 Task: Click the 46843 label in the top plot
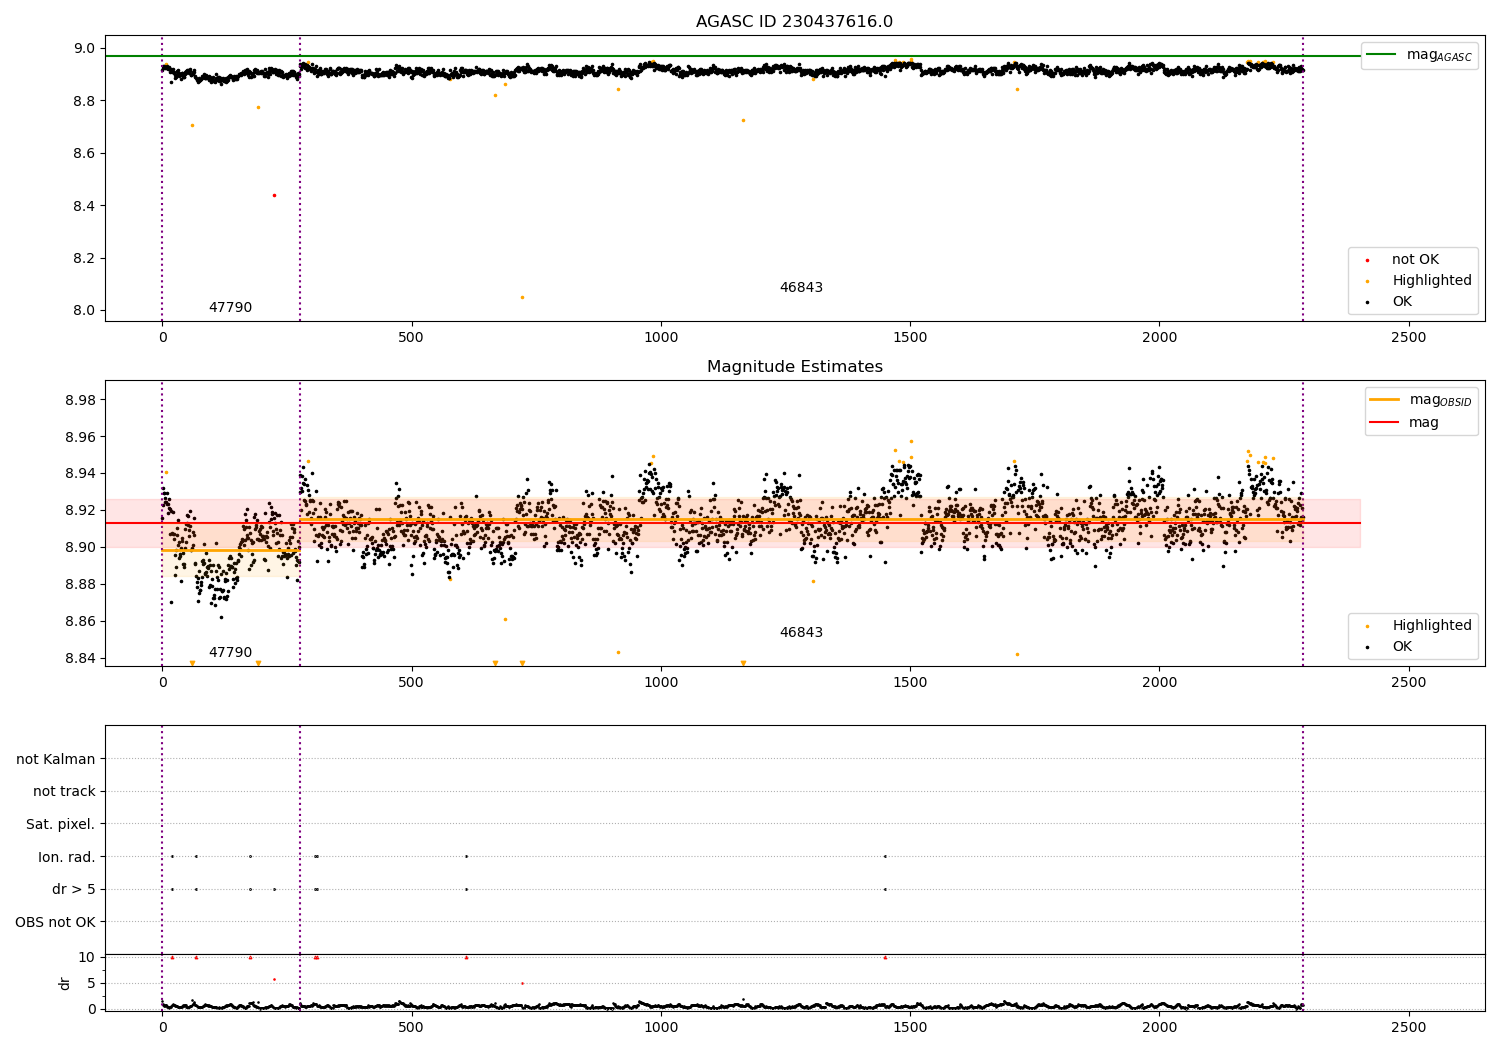(x=801, y=288)
